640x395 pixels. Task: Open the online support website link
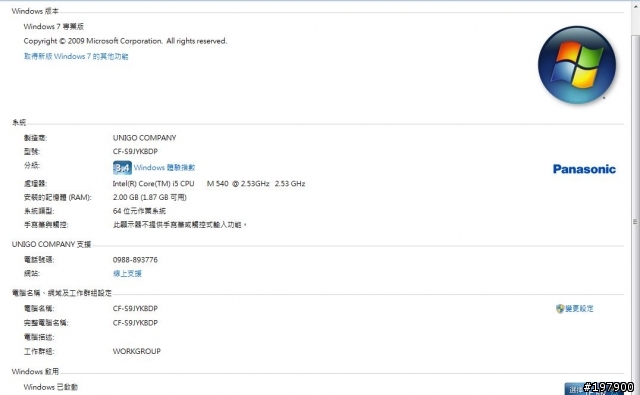pyautogui.click(x=127, y=273)
